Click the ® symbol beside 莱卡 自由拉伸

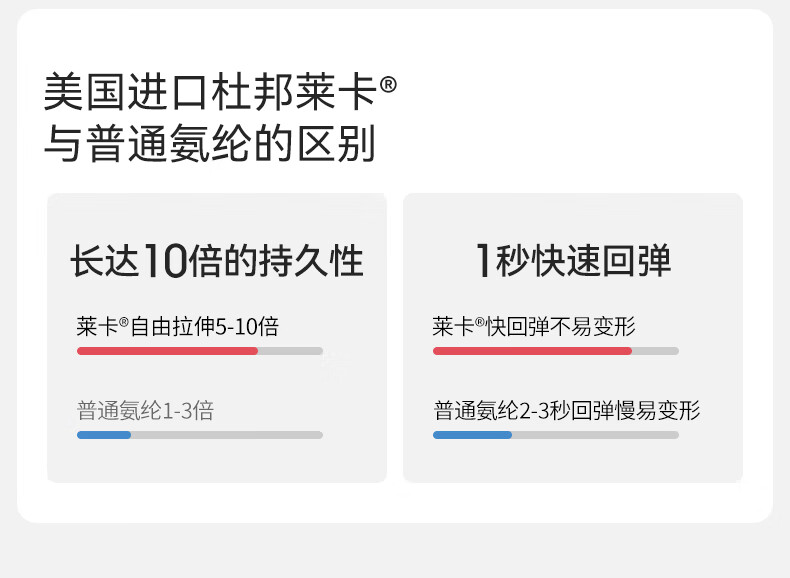(124, 323)
